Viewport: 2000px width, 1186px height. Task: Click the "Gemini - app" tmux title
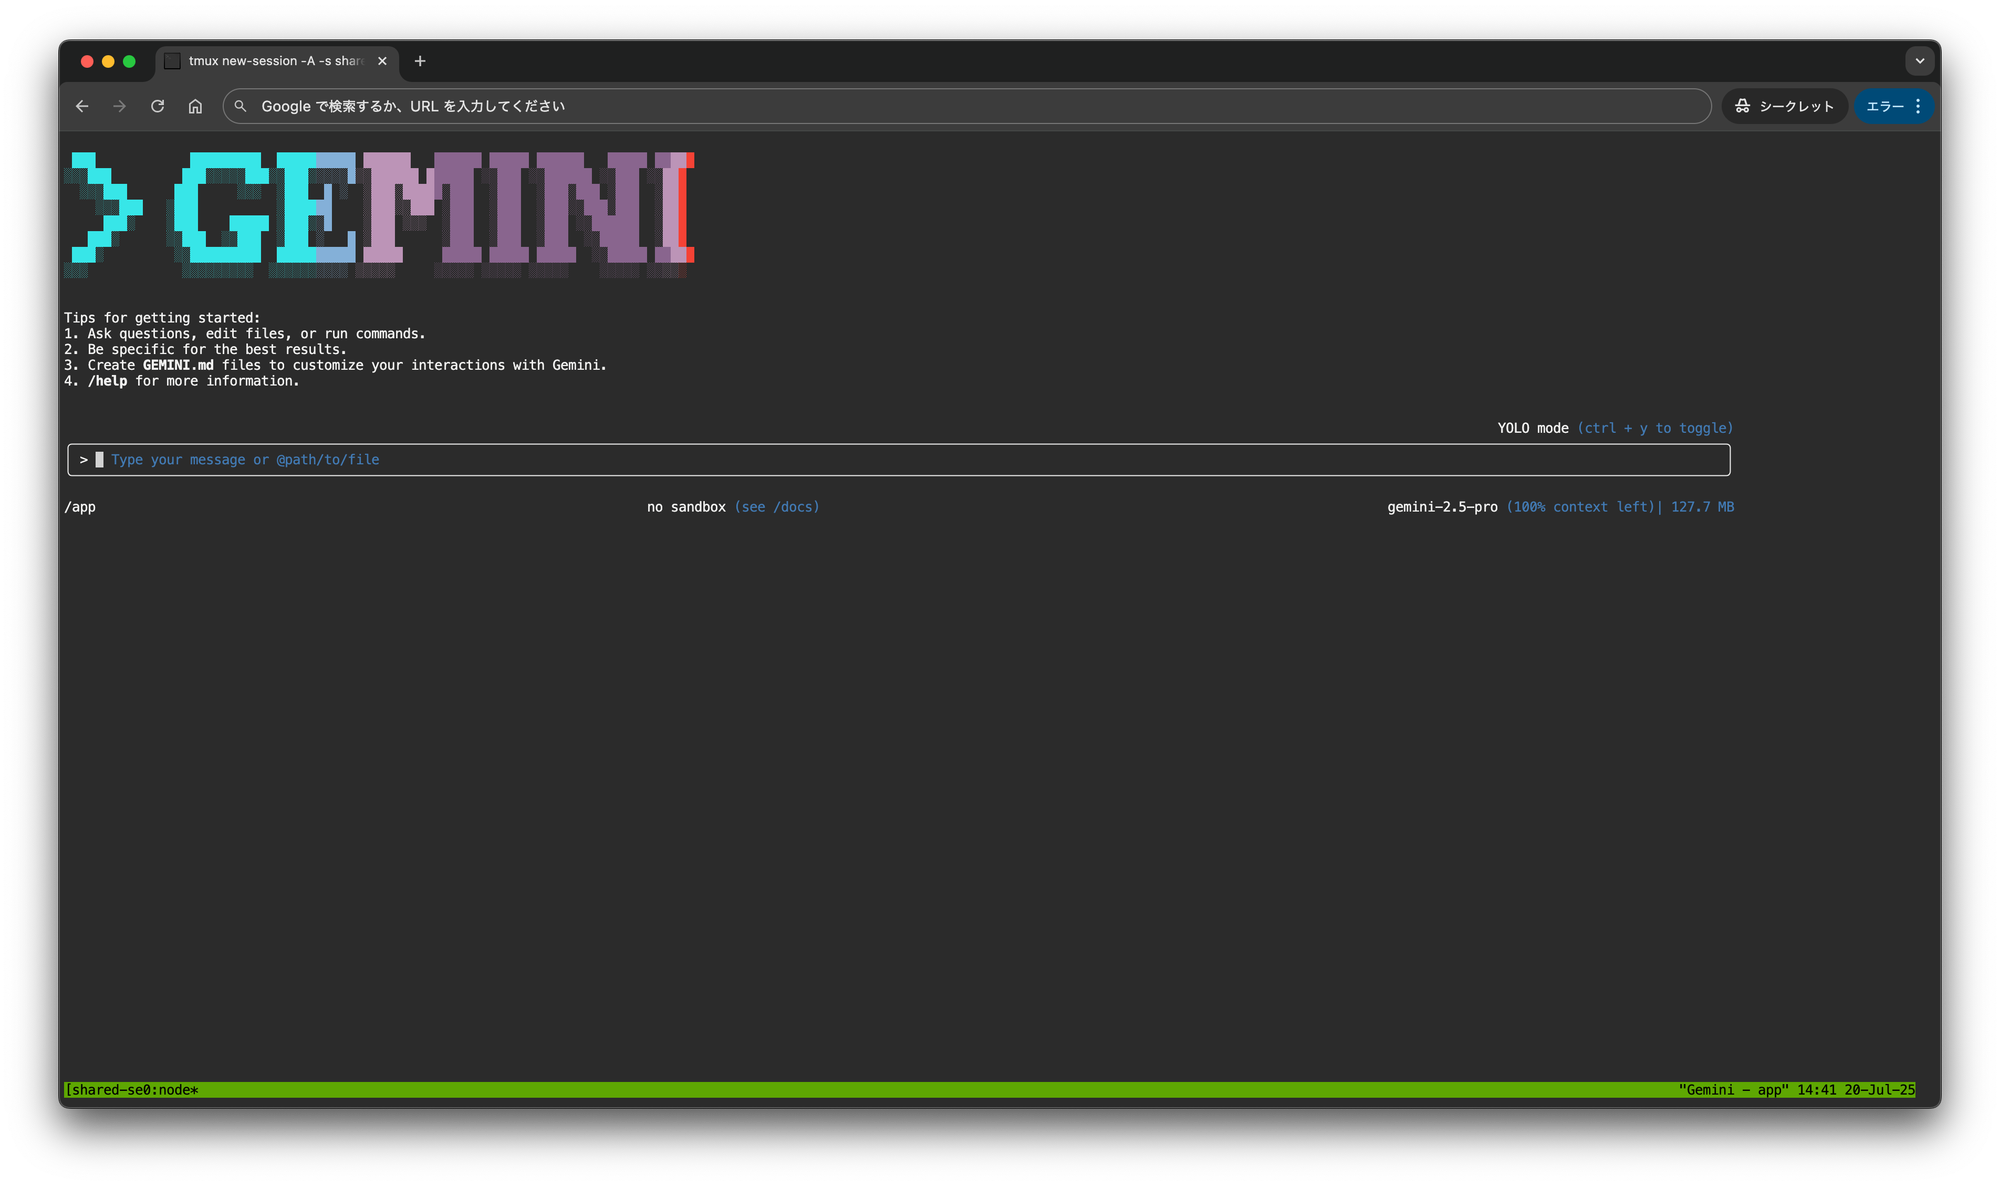coord(1733,1090)
